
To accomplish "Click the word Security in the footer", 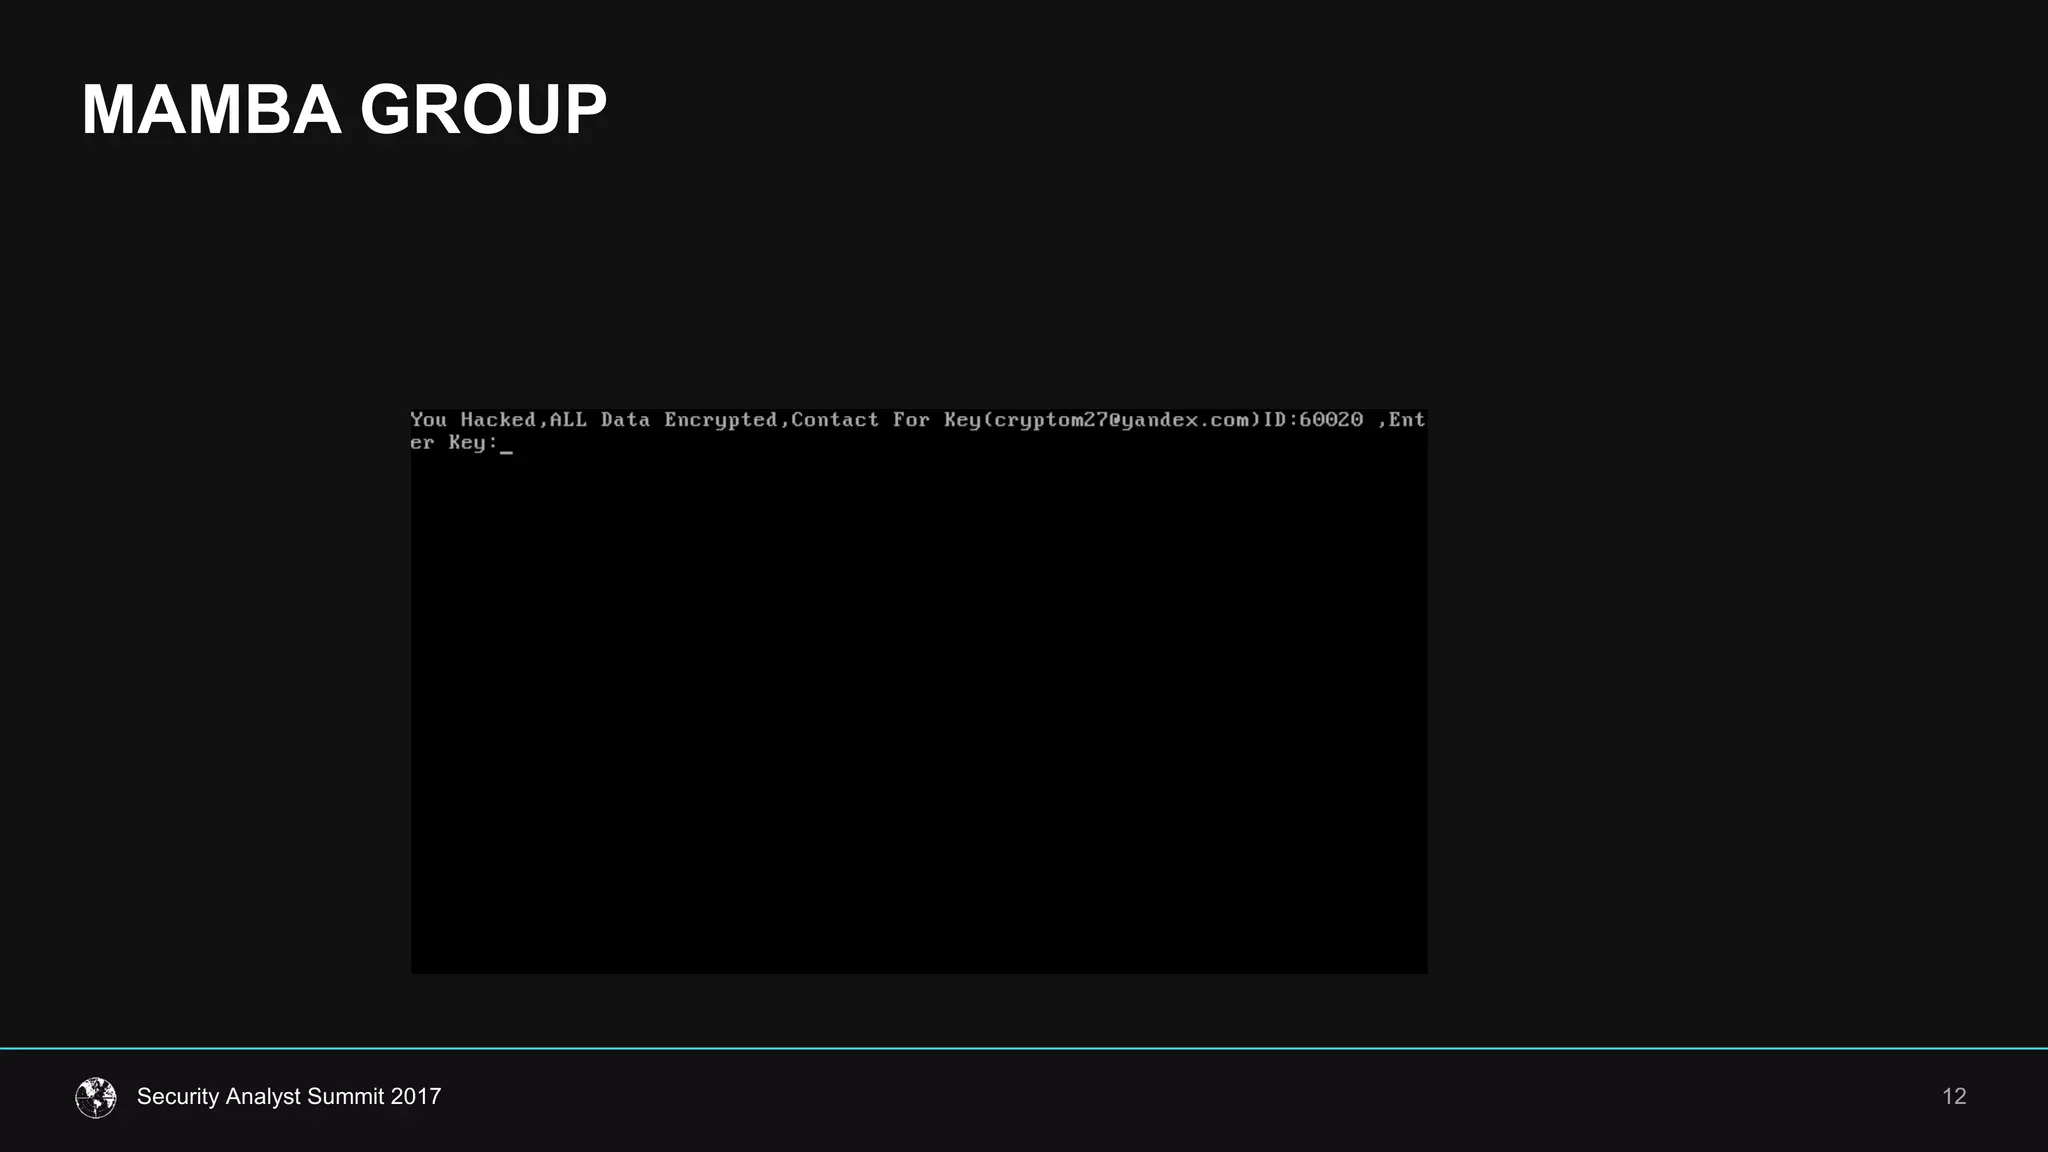I will pos(178,1096).
